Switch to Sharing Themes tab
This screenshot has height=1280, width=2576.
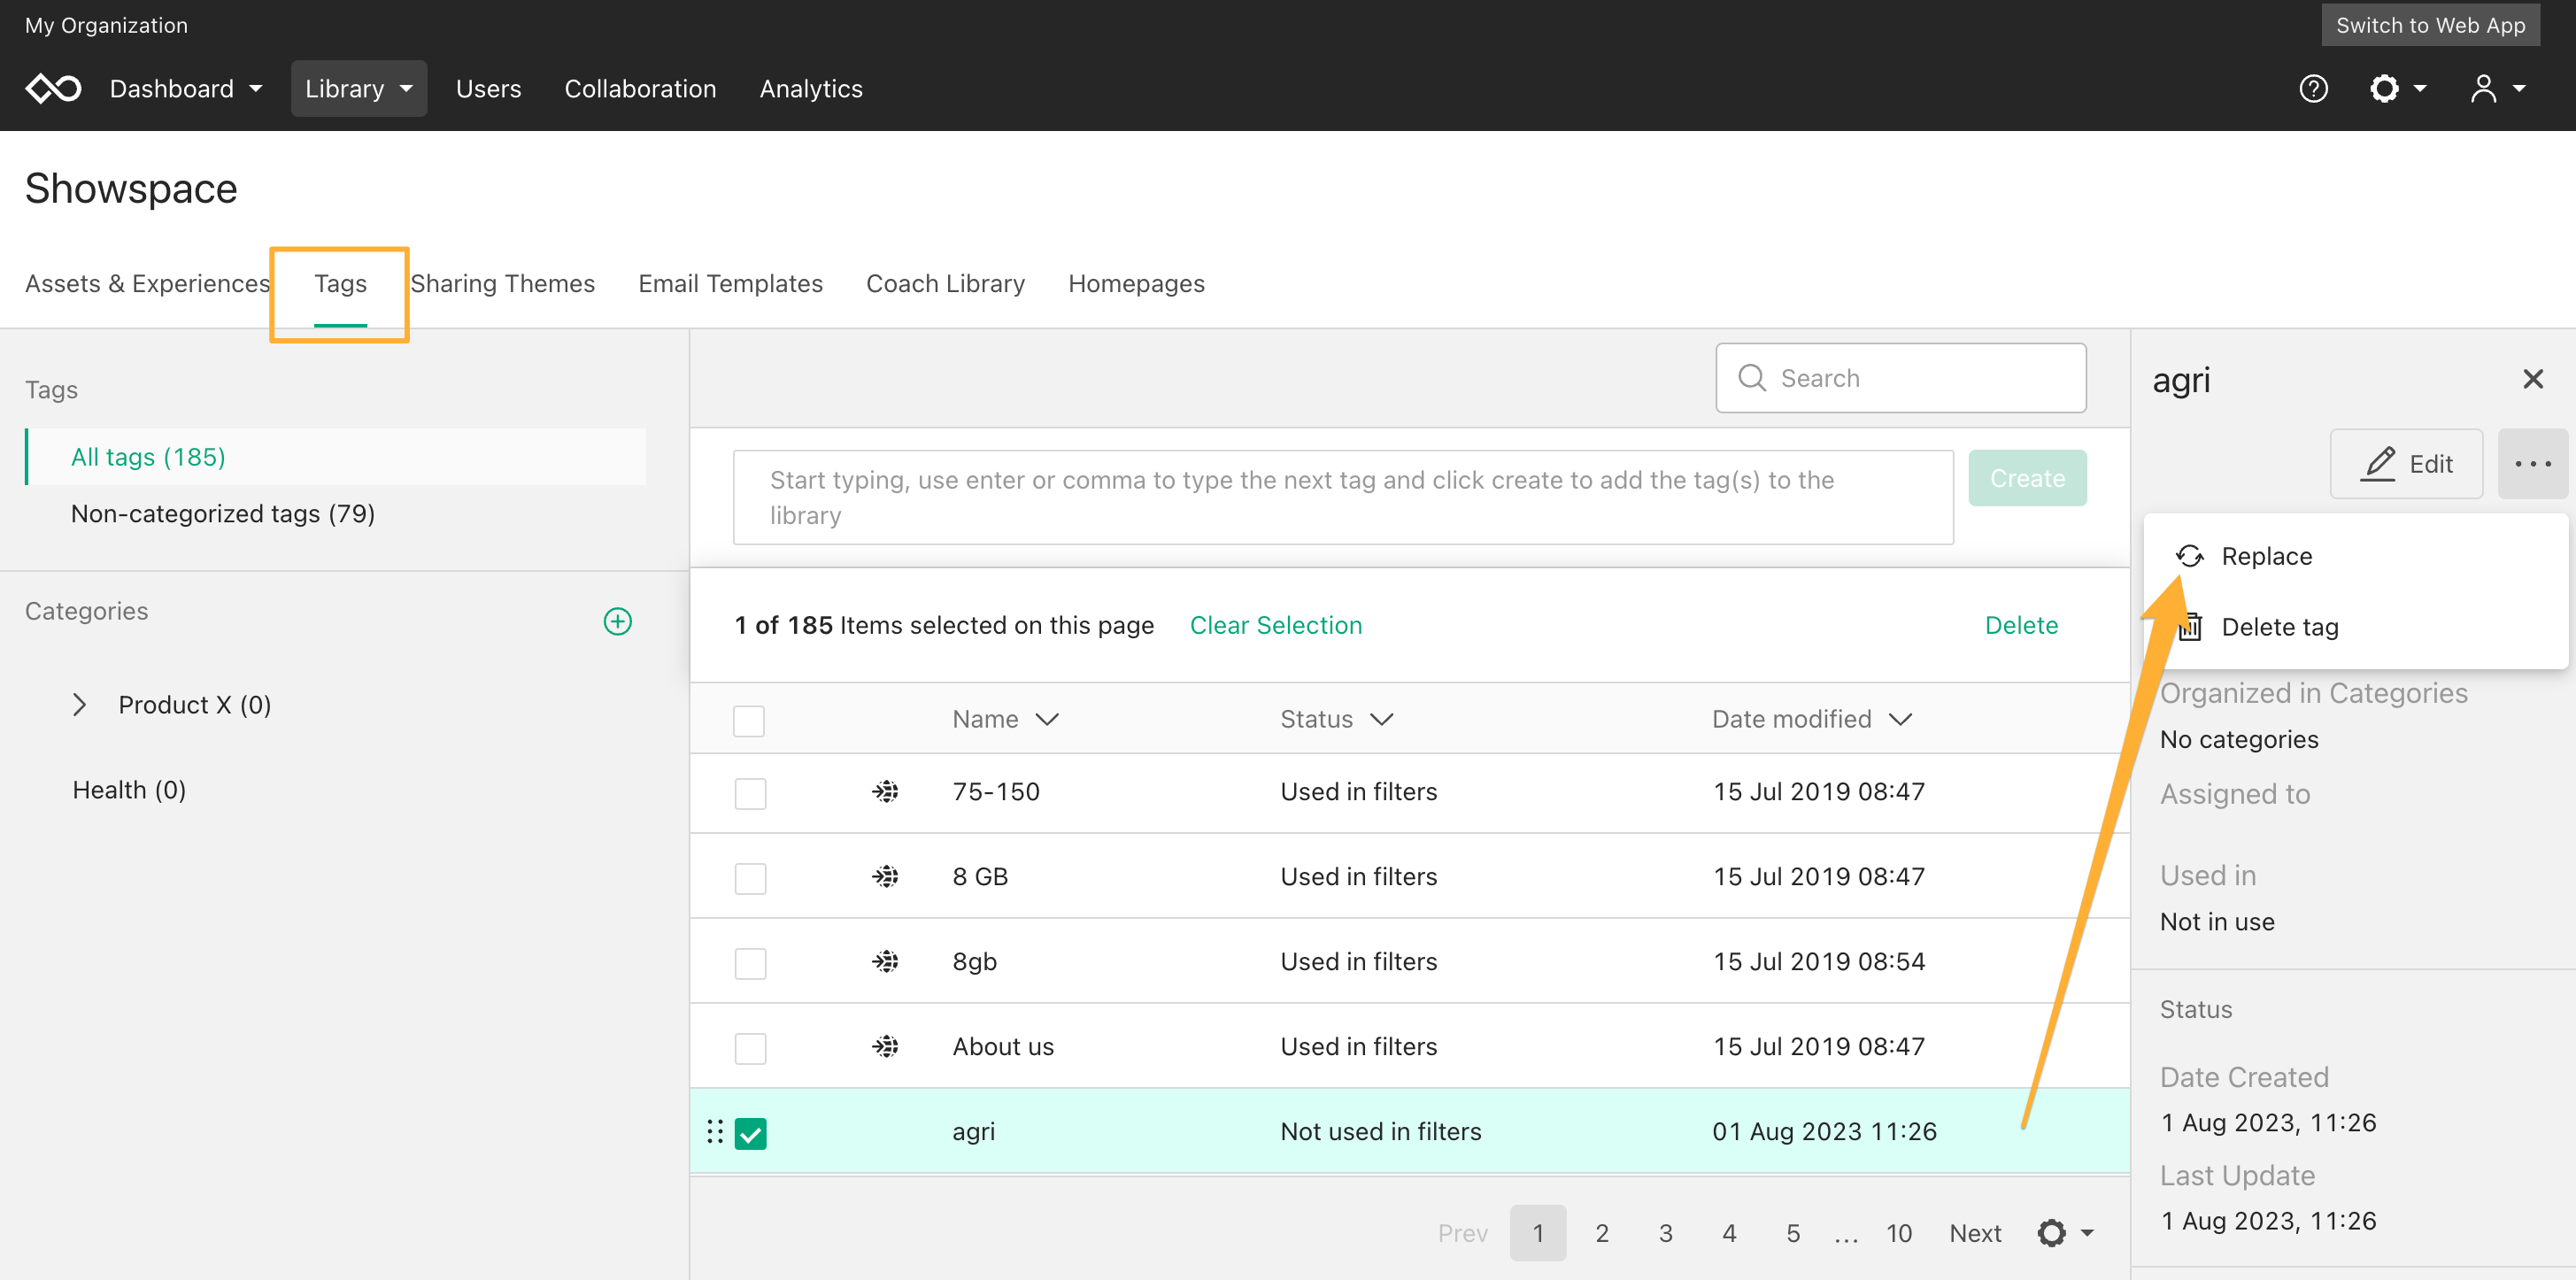503,284
